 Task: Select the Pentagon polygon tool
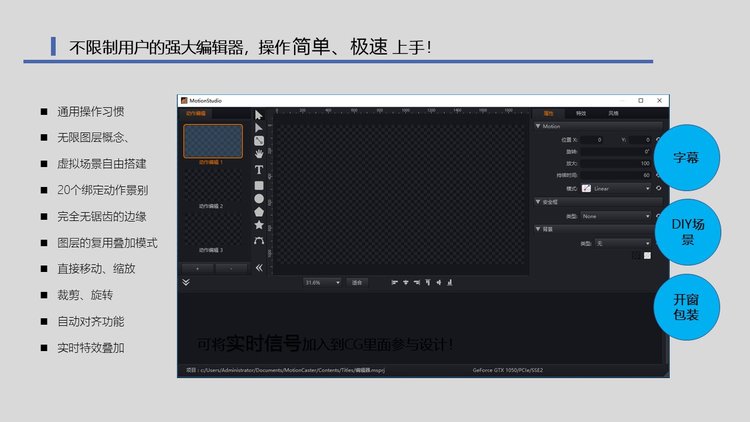pyautogui.click(x=259, y=212)
